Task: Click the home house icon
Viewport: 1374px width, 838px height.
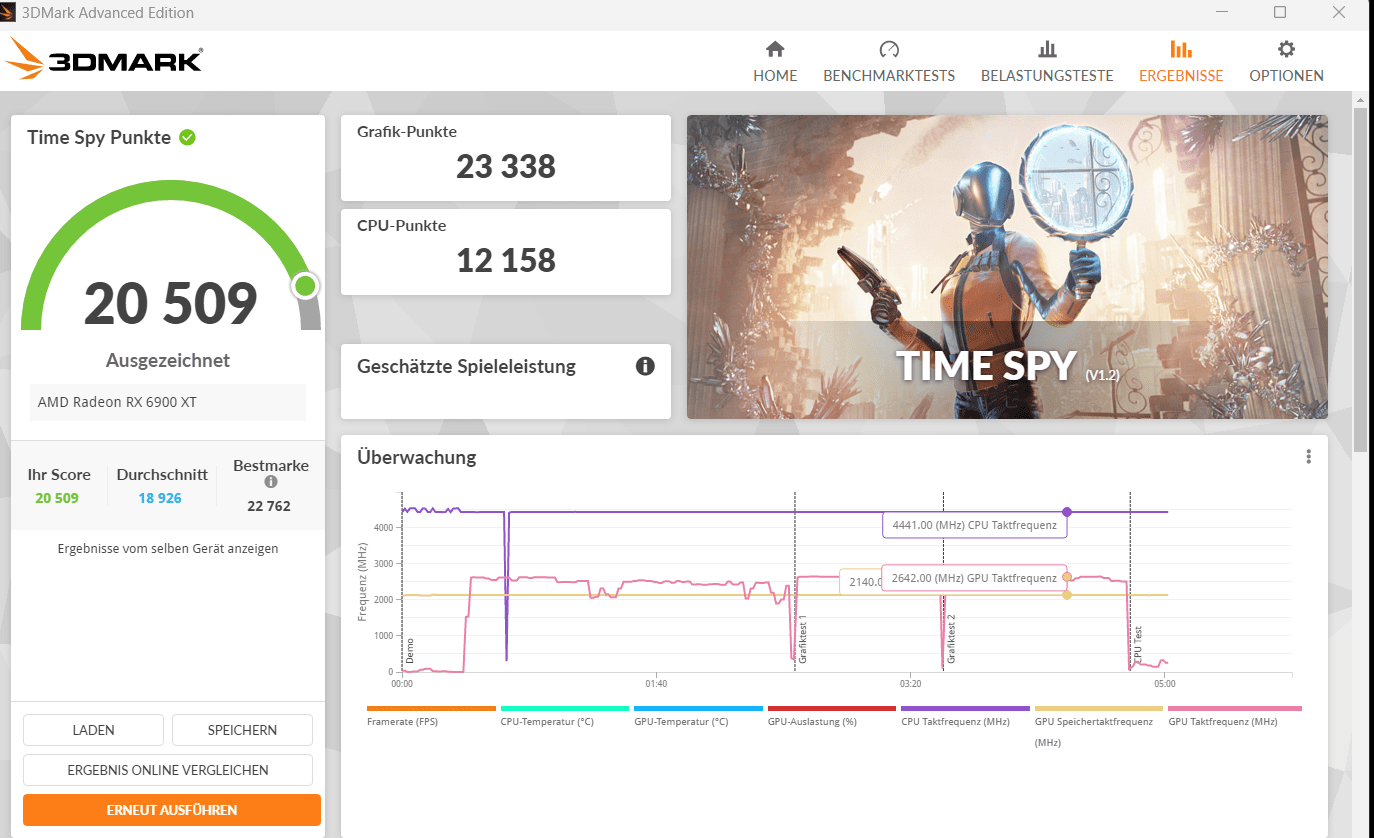Action: tap(775, 49)
